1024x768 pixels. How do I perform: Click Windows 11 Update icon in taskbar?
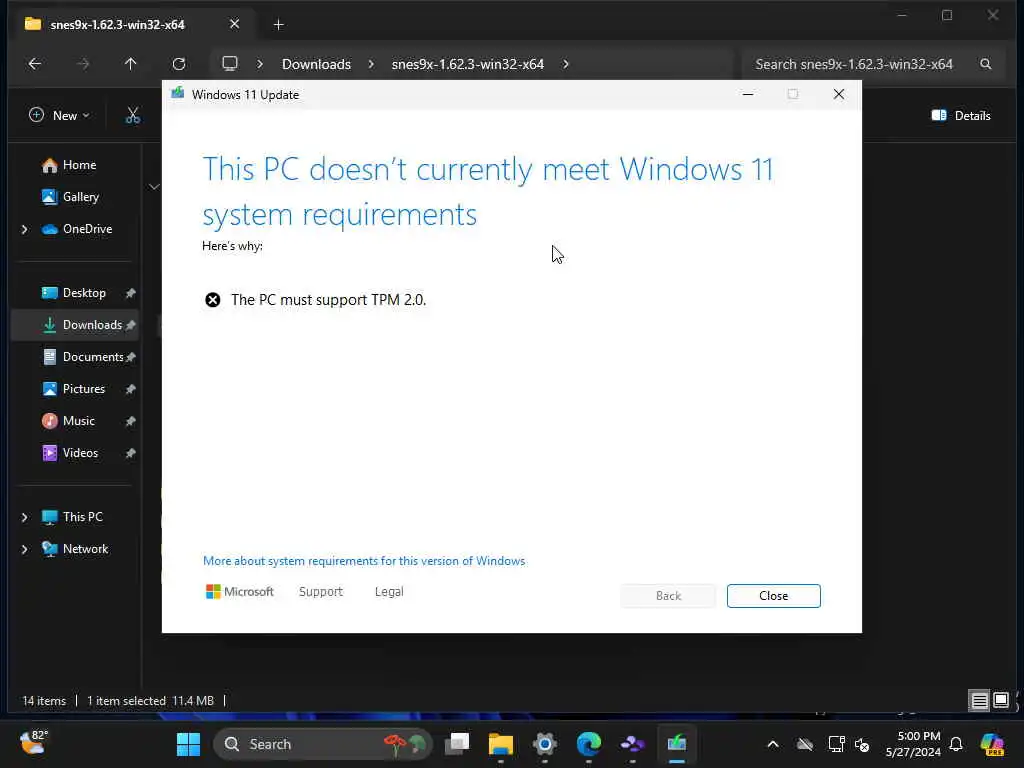677,744
